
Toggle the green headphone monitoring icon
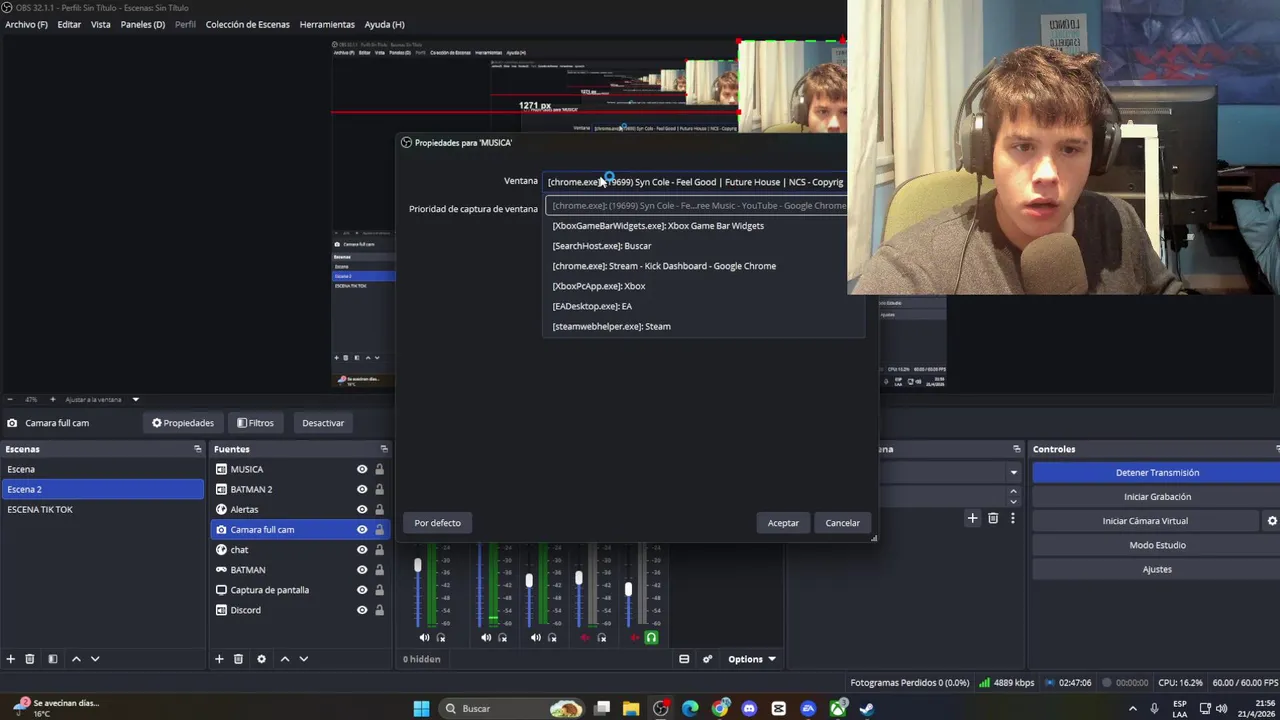tap(651, 638)
